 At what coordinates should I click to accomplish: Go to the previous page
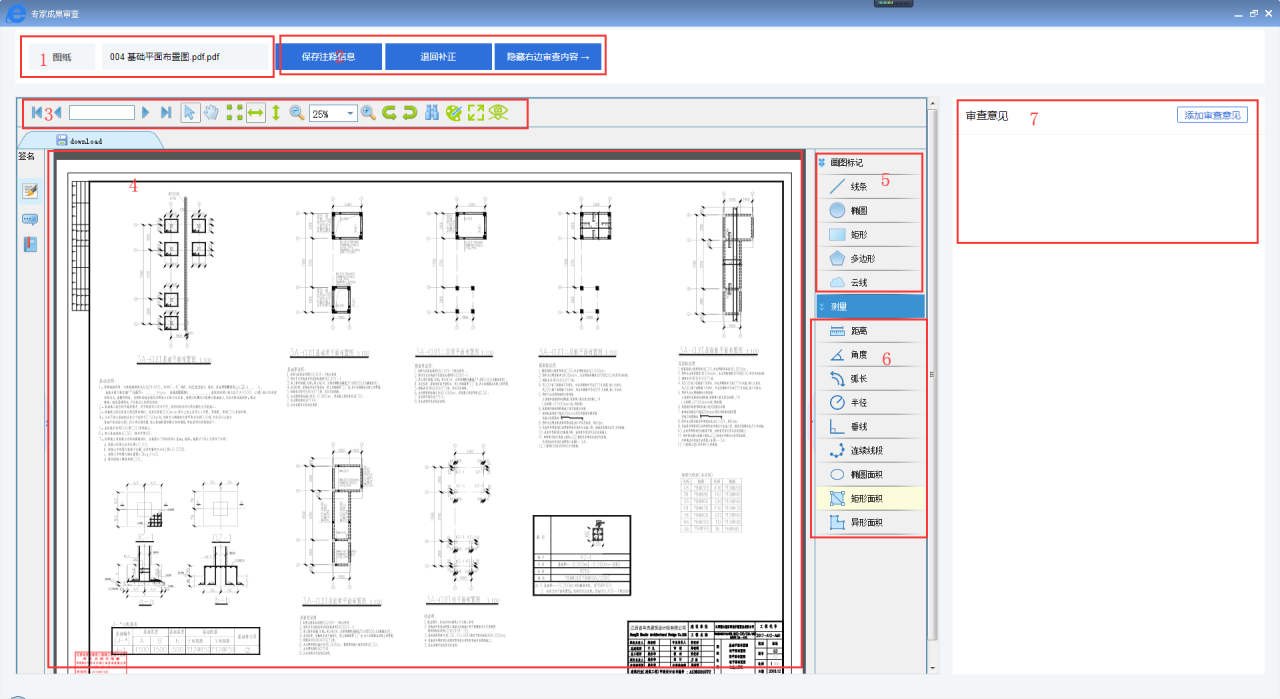click(56, 113)
